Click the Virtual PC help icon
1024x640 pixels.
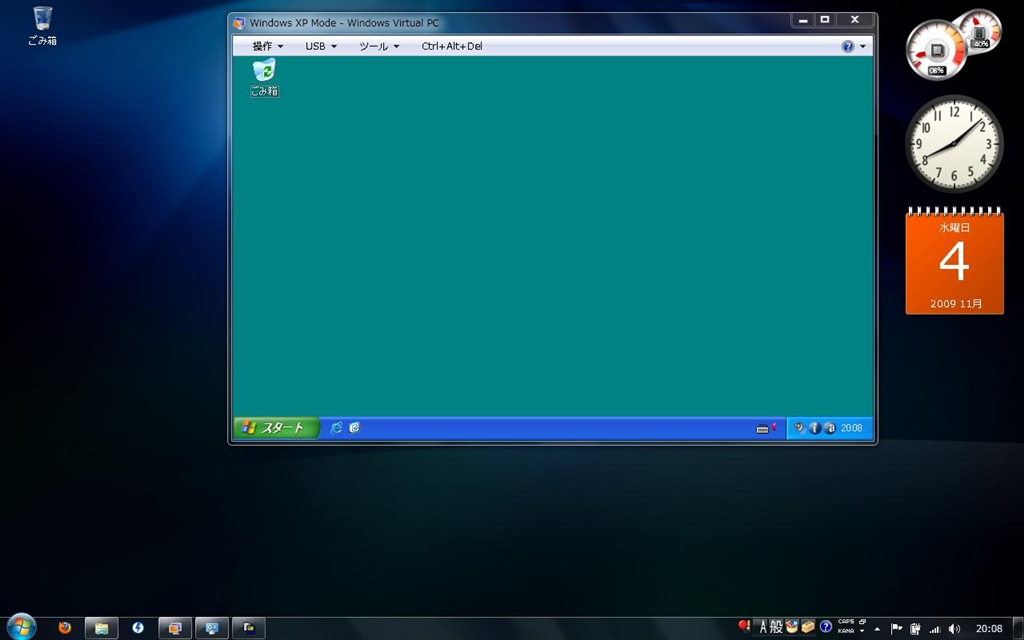coord(848,46)
